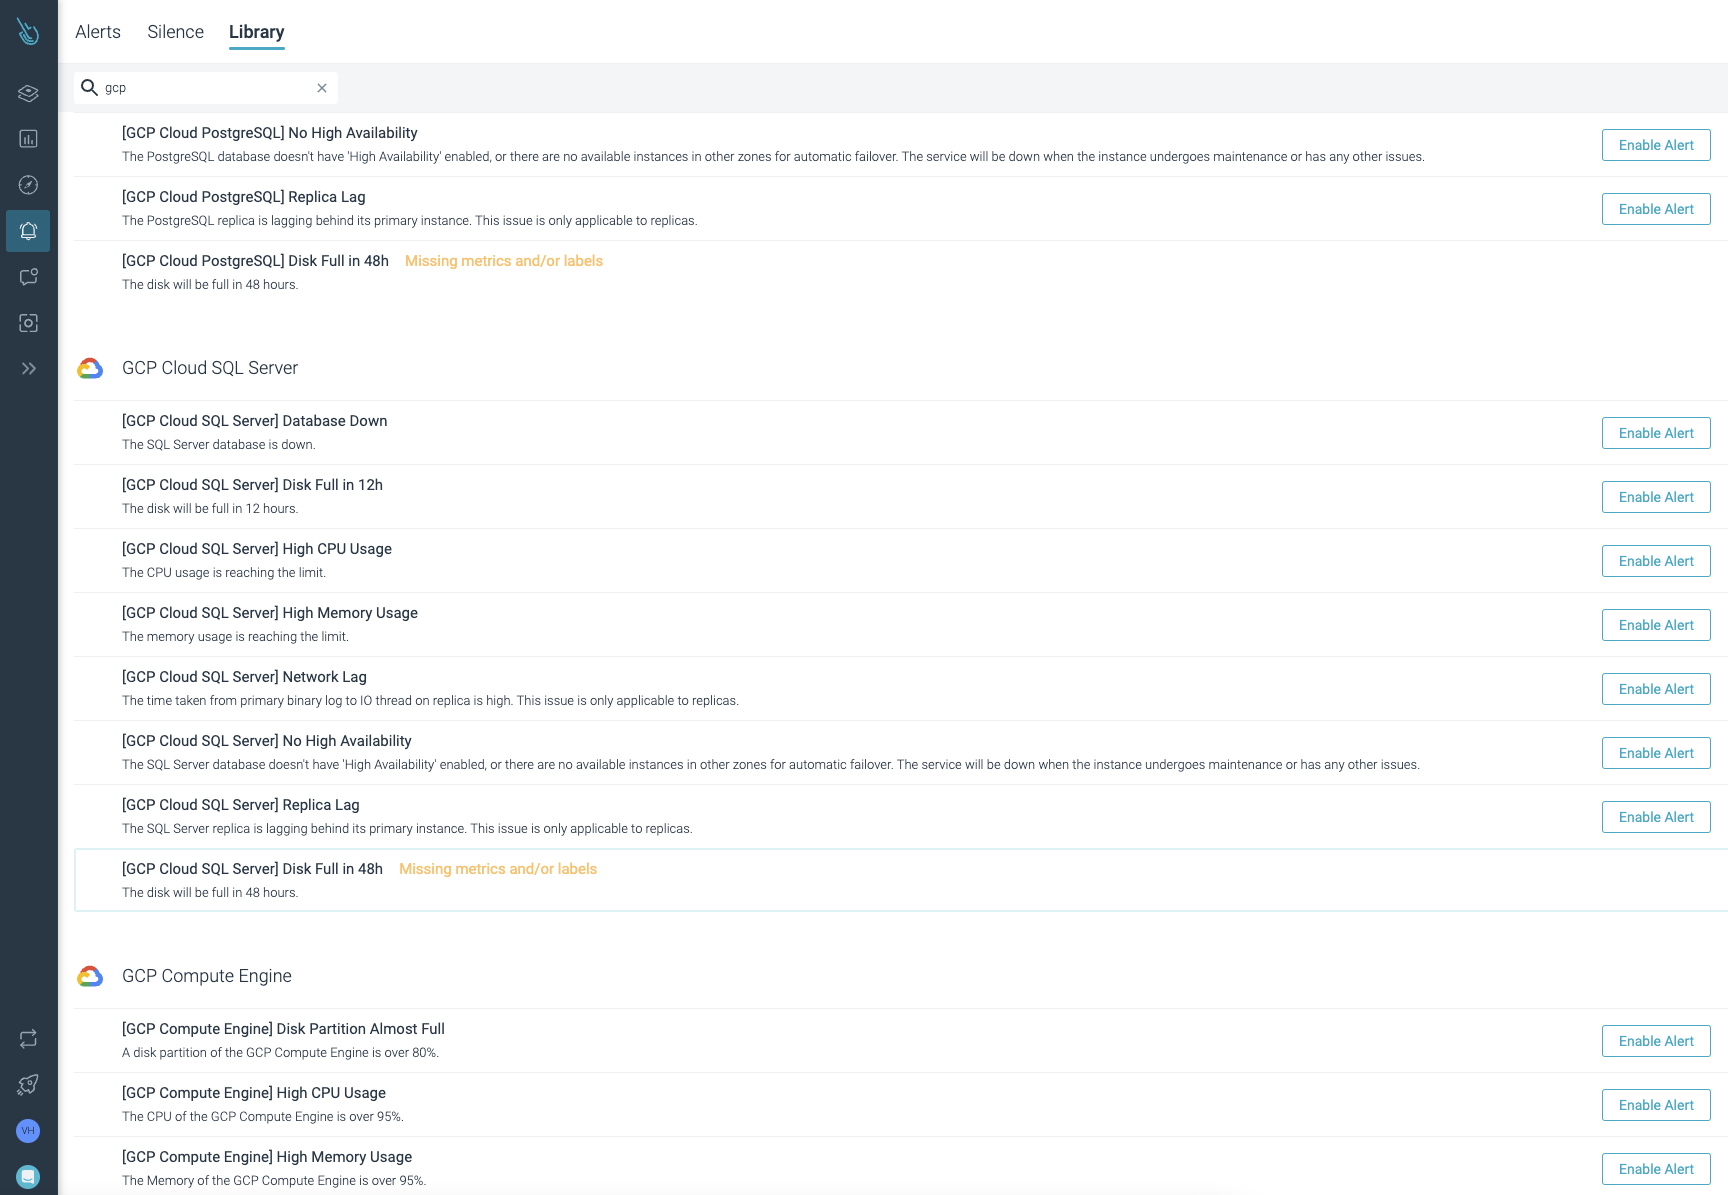The width and height of the screenshot is (1728, 1195).
Task: Click the GCP Compute Engine logo icon
Action: 90,977
